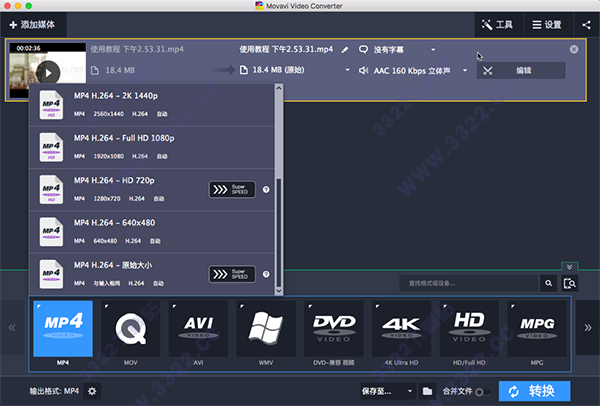This screenshot has width=600, height=406.
Task: Select preset MP4 H.264 – 原始大小
Action: (152, 274)
